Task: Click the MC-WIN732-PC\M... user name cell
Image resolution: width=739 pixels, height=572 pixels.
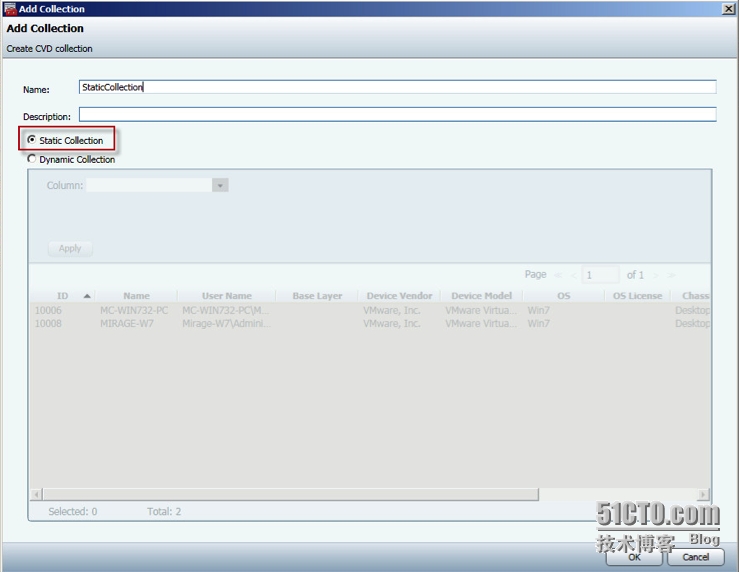Action: click(x=225, y=310)
